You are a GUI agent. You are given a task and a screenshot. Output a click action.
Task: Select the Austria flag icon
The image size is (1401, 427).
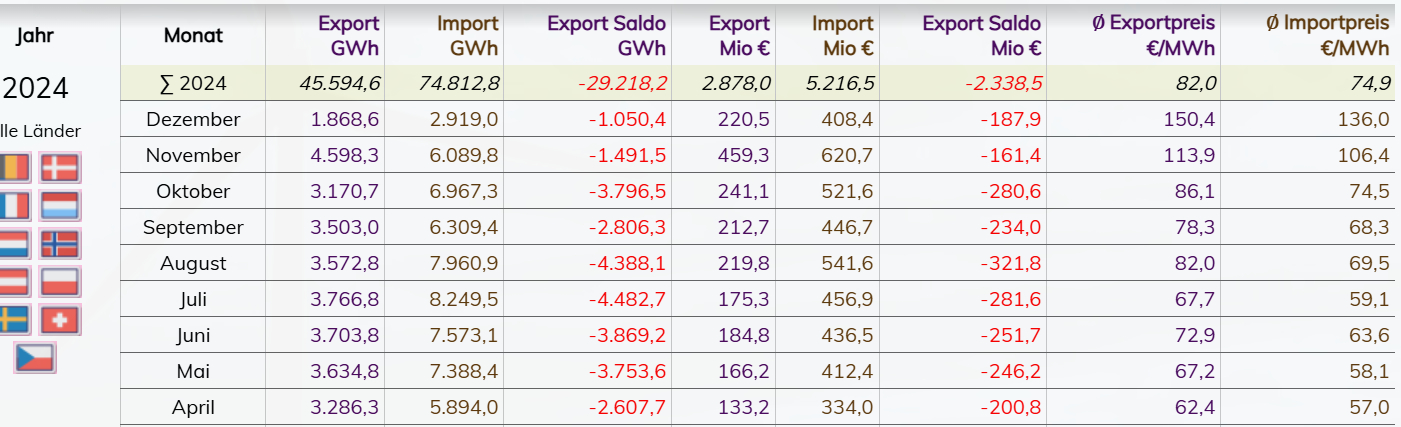click(x=14, y=282)
